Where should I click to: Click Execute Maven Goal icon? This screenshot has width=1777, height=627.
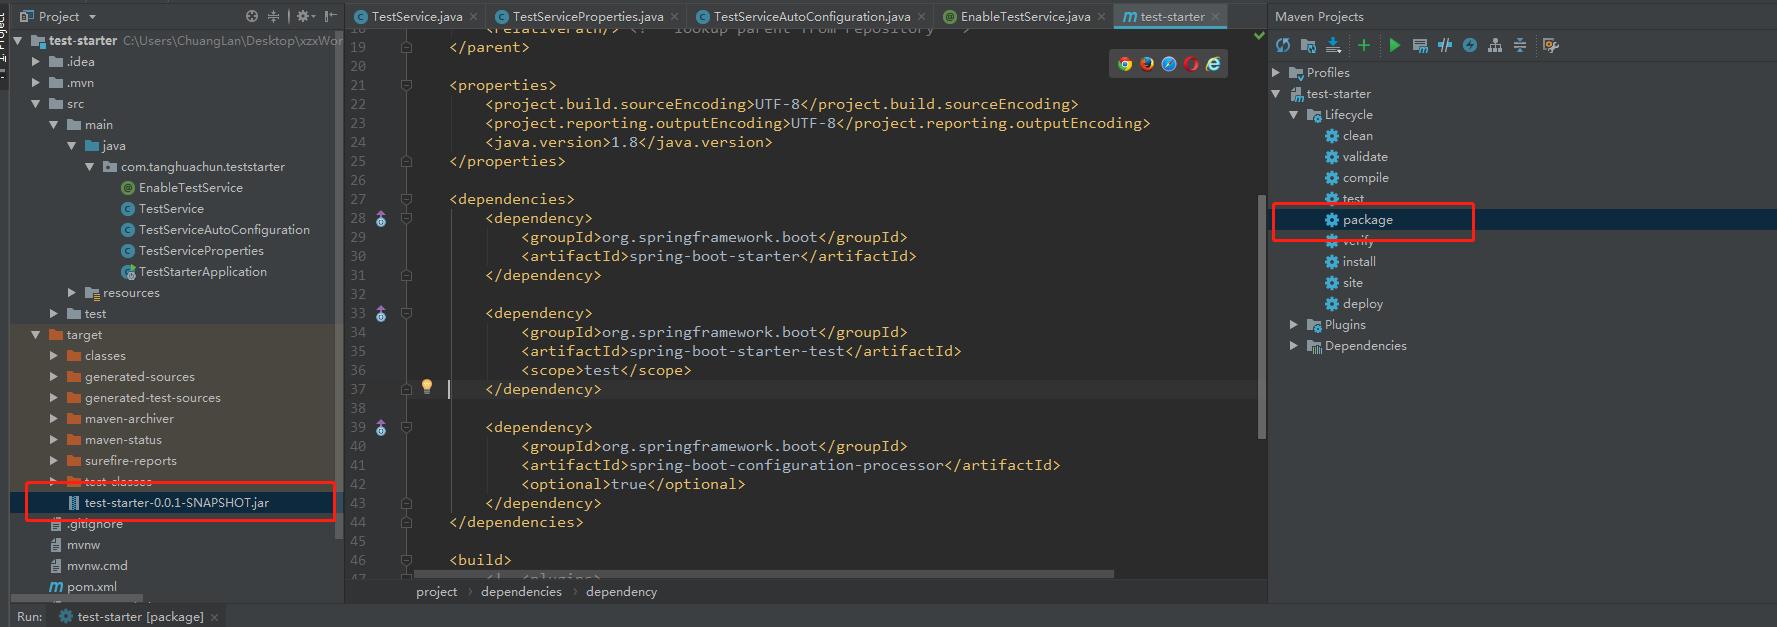pyautogui.click(x=1420, y=45)
